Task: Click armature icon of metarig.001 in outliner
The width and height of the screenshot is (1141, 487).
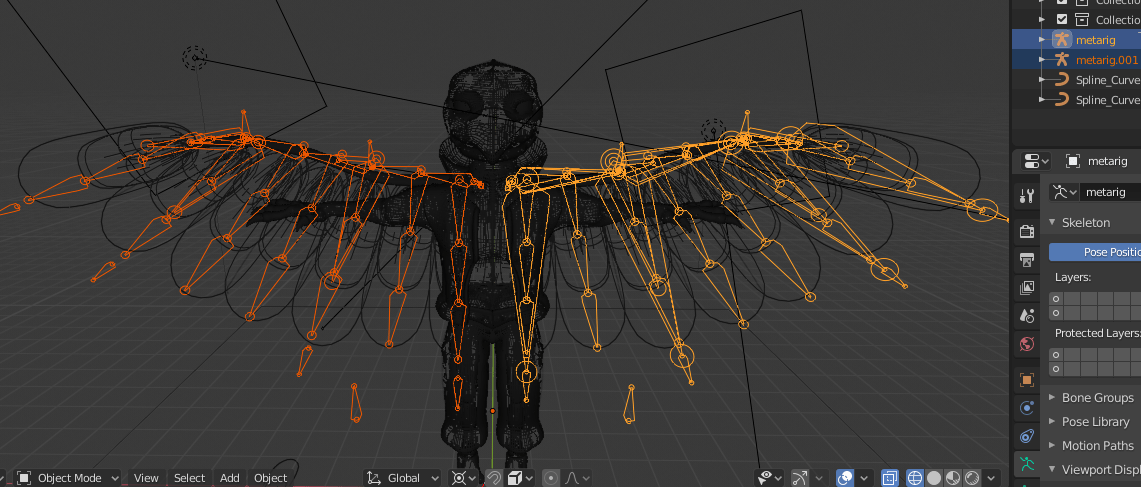Action: coord(1062,60)
